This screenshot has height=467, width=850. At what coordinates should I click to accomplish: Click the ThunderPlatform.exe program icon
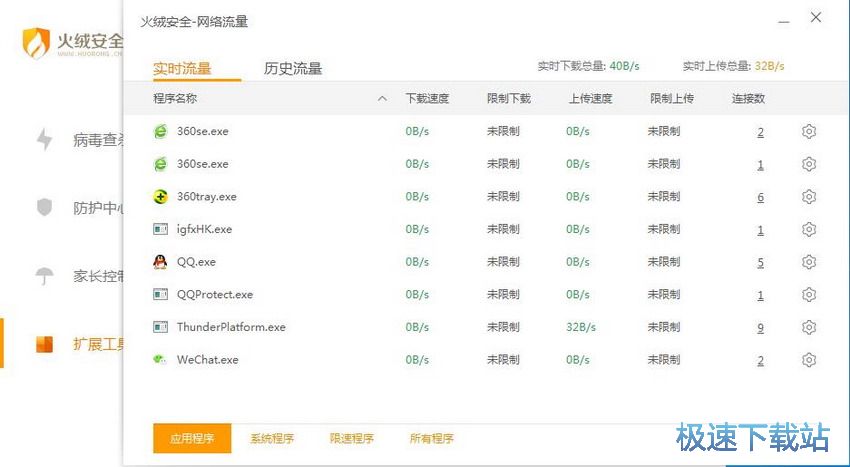[x=160, y=327]
